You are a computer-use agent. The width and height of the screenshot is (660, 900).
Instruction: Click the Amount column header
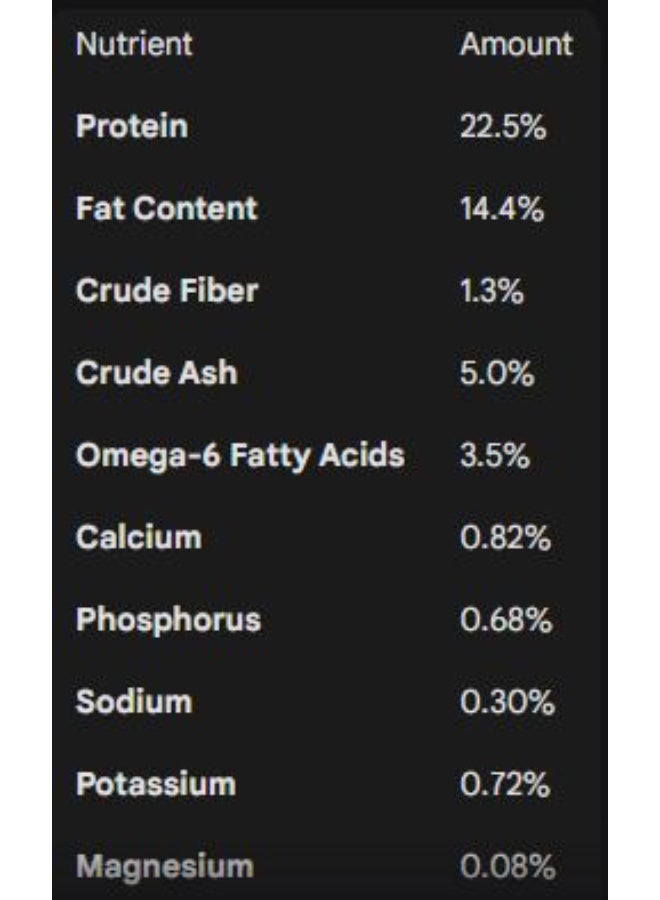516,44
